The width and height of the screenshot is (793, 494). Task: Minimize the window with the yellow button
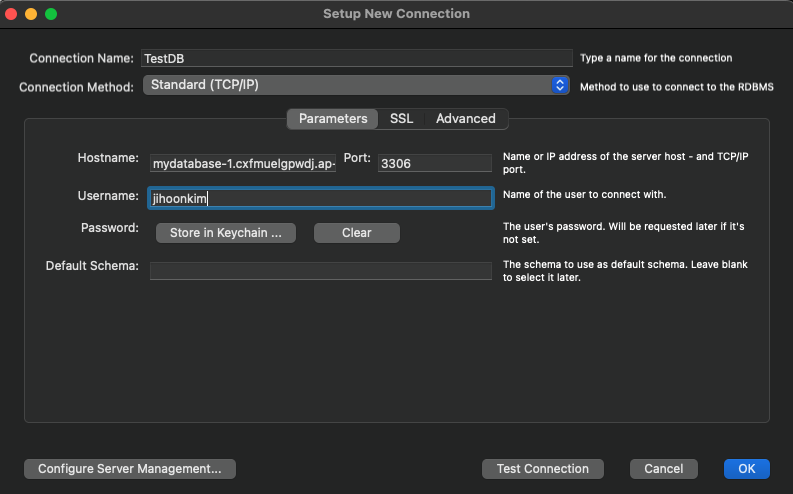pos(31,14)
